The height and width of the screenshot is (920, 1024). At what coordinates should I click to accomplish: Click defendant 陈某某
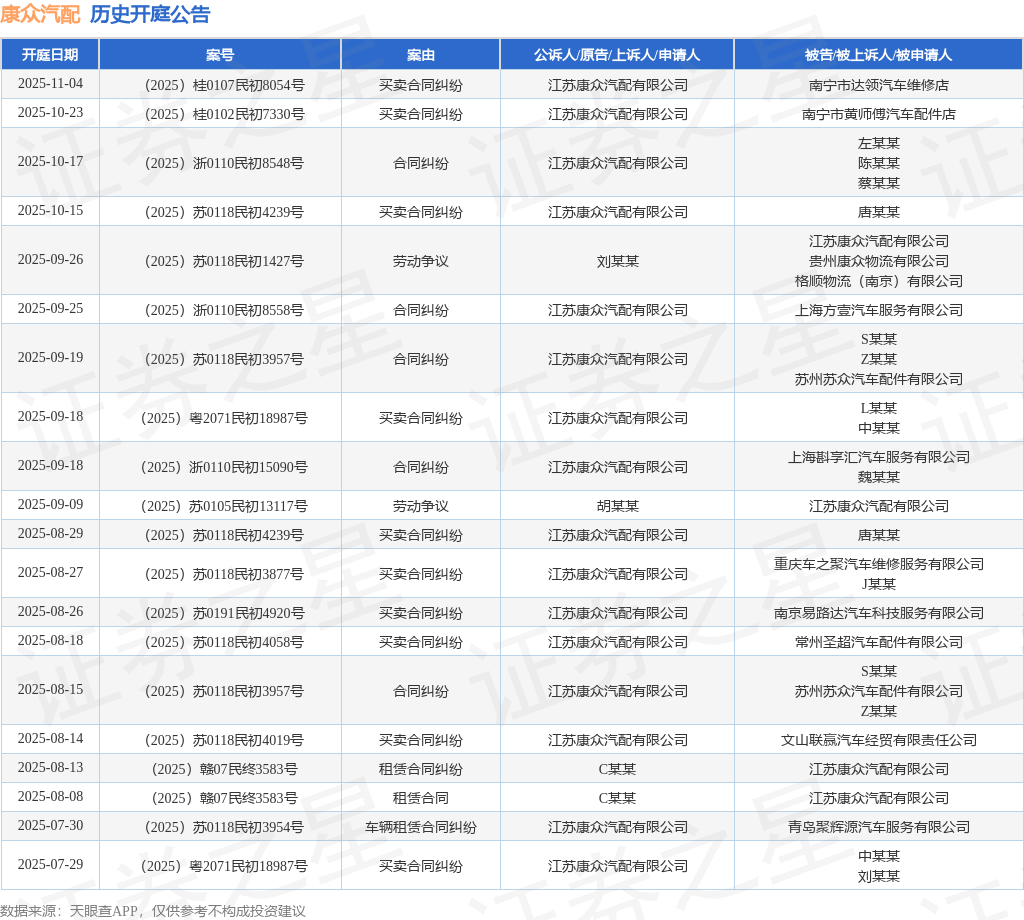tap(878, 163)
